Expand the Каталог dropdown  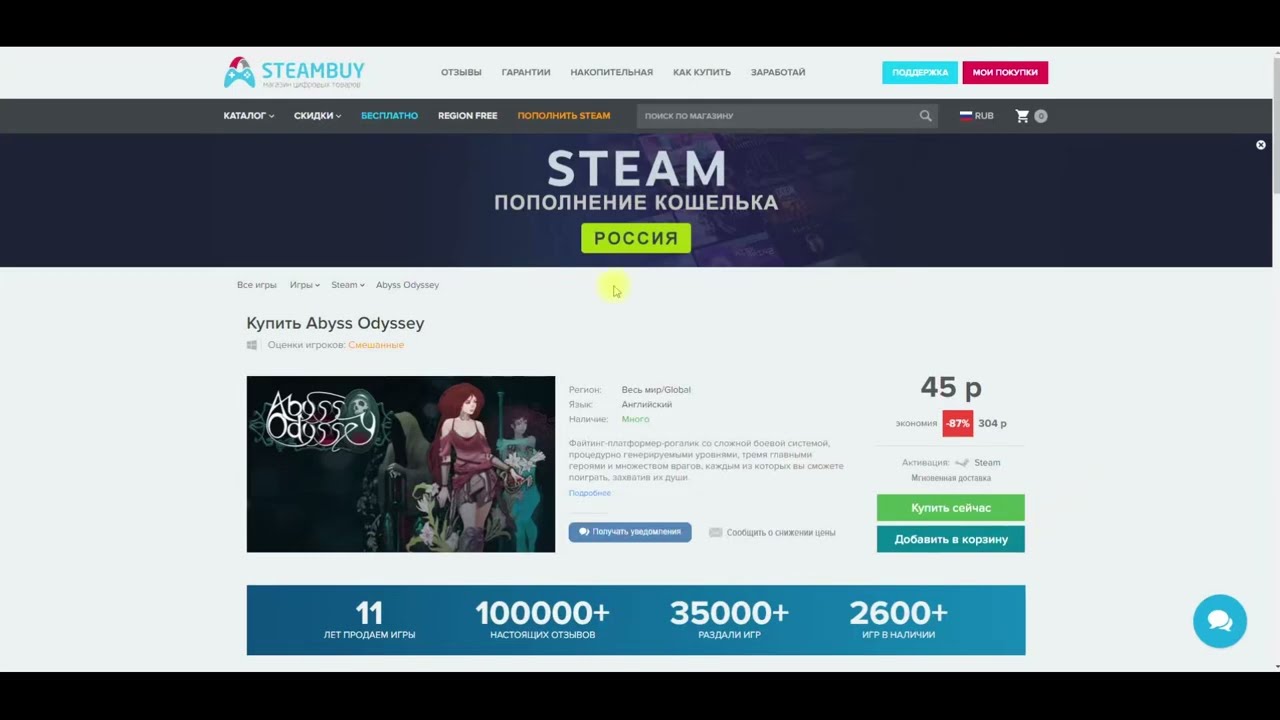point(249,116)
